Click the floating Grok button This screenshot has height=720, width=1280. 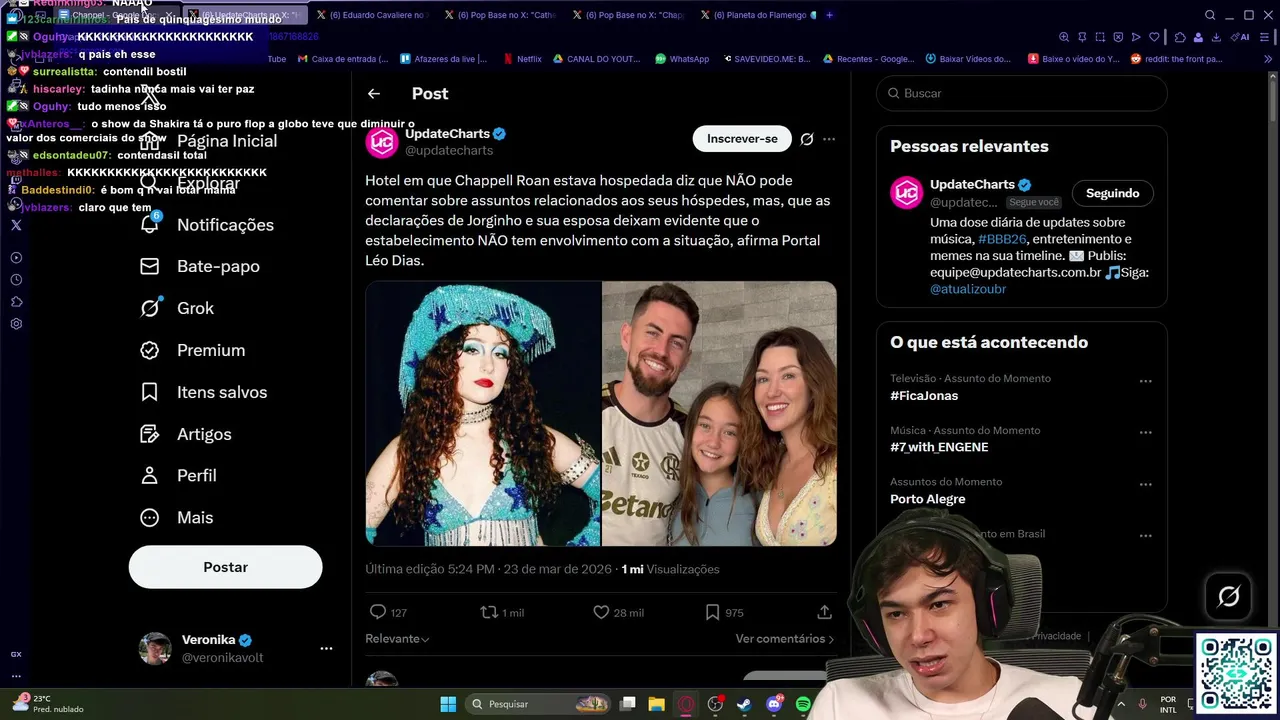(x=1229, y=597)
